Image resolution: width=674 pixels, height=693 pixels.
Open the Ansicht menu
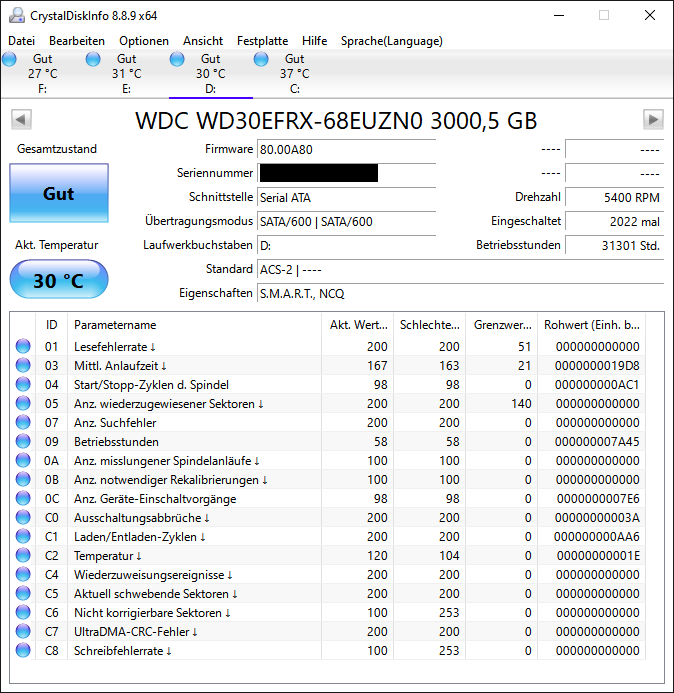point(203,41)
